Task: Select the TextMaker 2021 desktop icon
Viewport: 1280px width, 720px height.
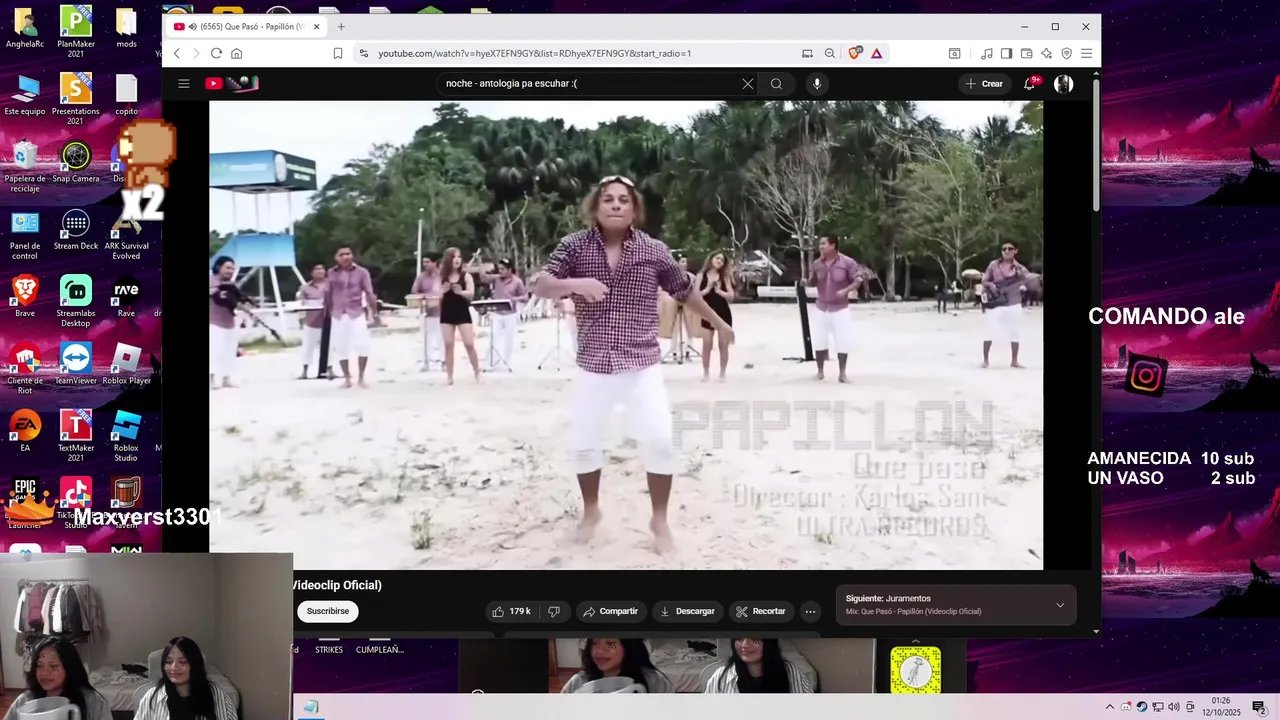Action: pos(76,436)
